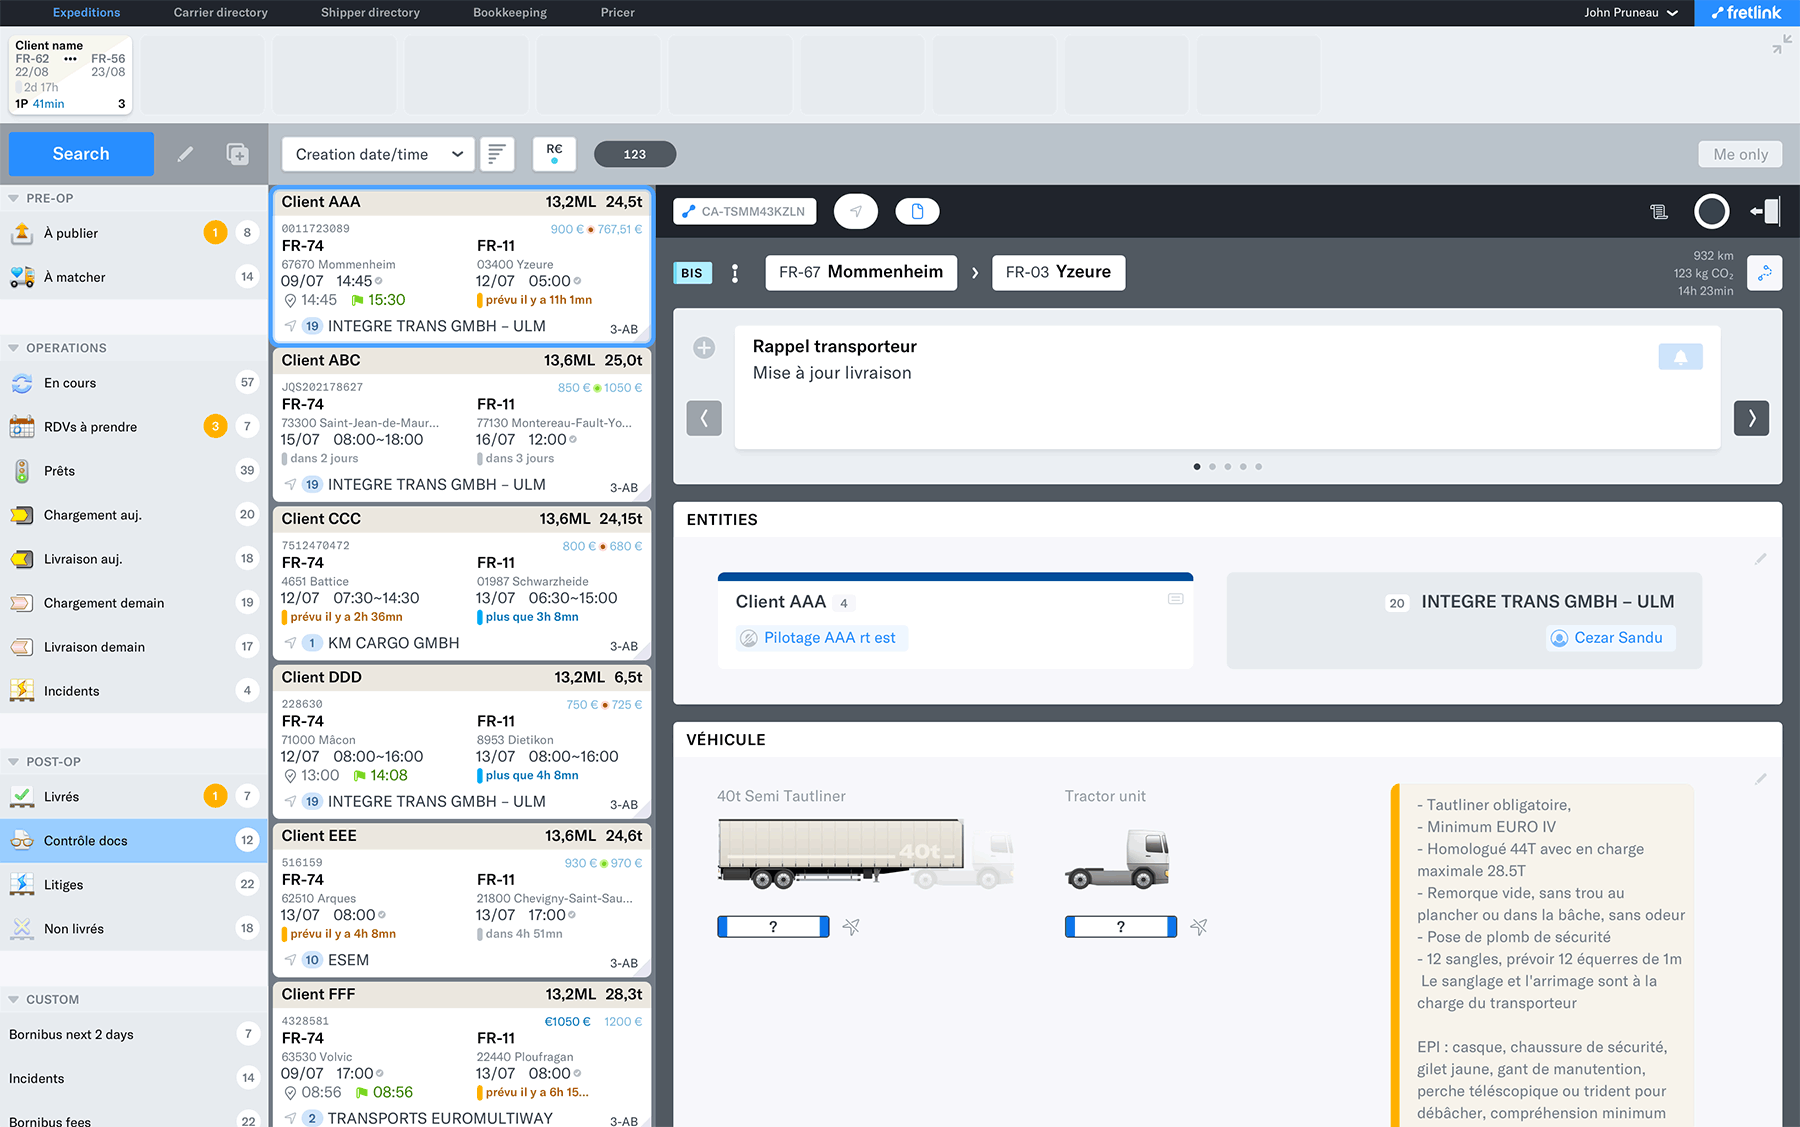This screenshot has width=1800, height=1127.
Task: Click the collapse arrows icon at top right
Action: click(1781, 45)
